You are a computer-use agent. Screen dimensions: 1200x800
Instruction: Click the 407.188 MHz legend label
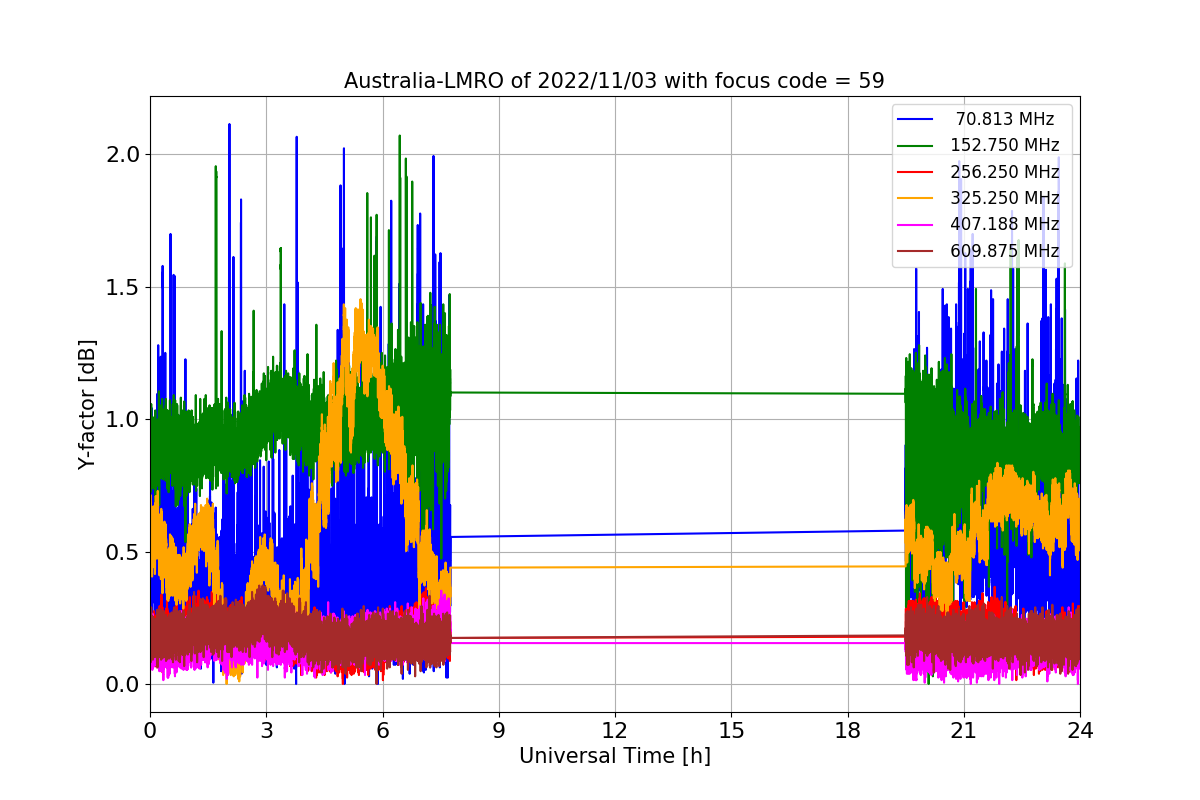click(1005, 224)
